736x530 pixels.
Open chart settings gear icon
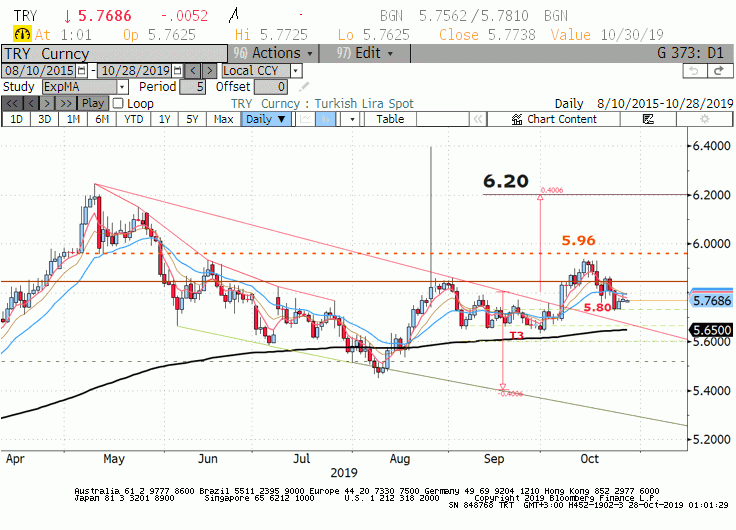pos(705,119)
